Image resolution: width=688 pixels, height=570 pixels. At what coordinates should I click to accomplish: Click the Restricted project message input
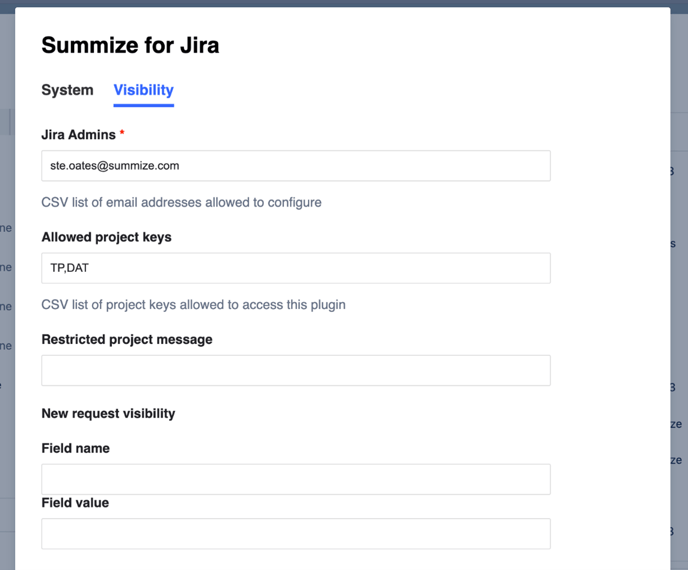coord(296,370)
